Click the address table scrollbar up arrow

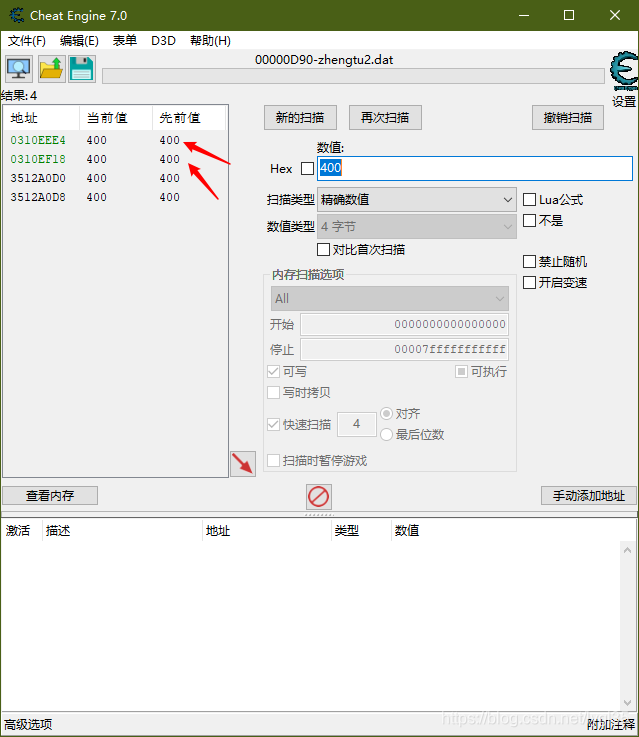628,549
